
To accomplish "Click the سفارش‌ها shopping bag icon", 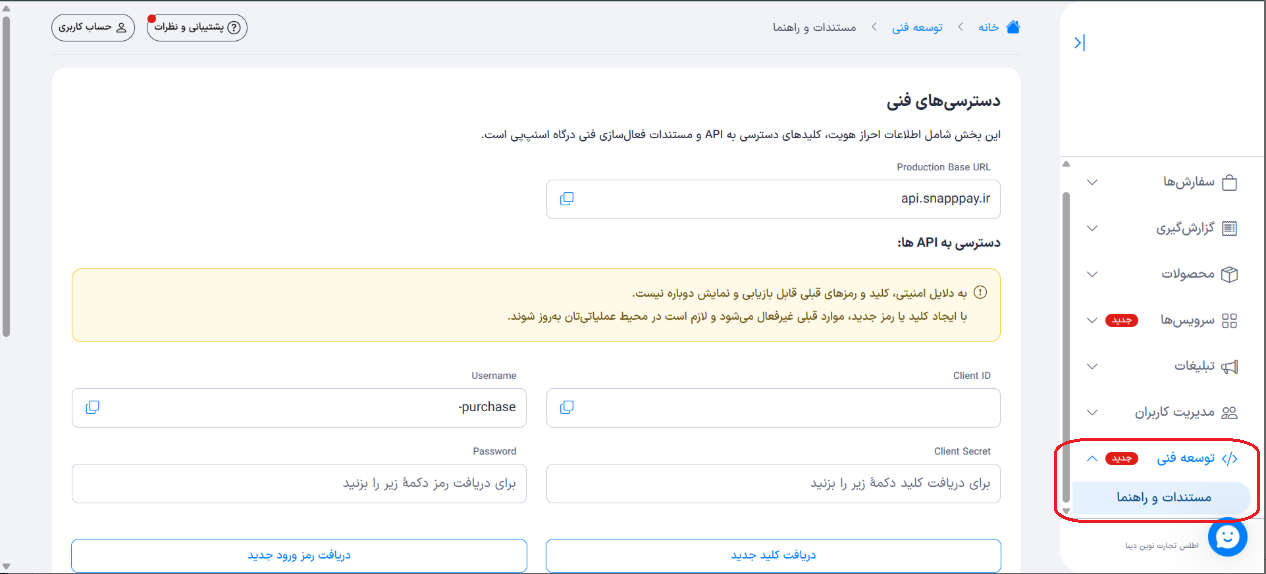I will coord(1230,182).
